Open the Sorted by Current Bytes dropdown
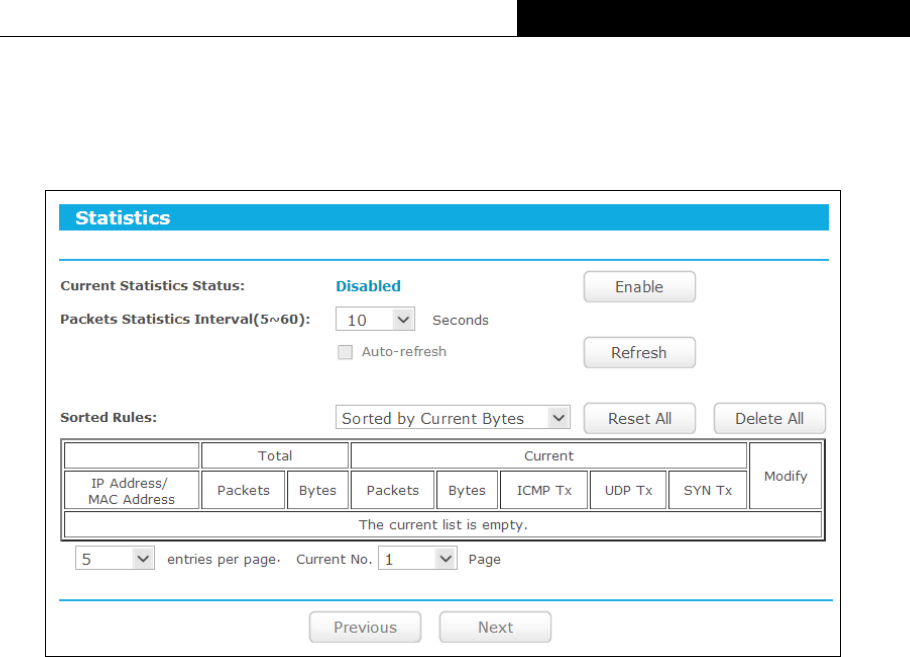 click(x=453, y=418)
